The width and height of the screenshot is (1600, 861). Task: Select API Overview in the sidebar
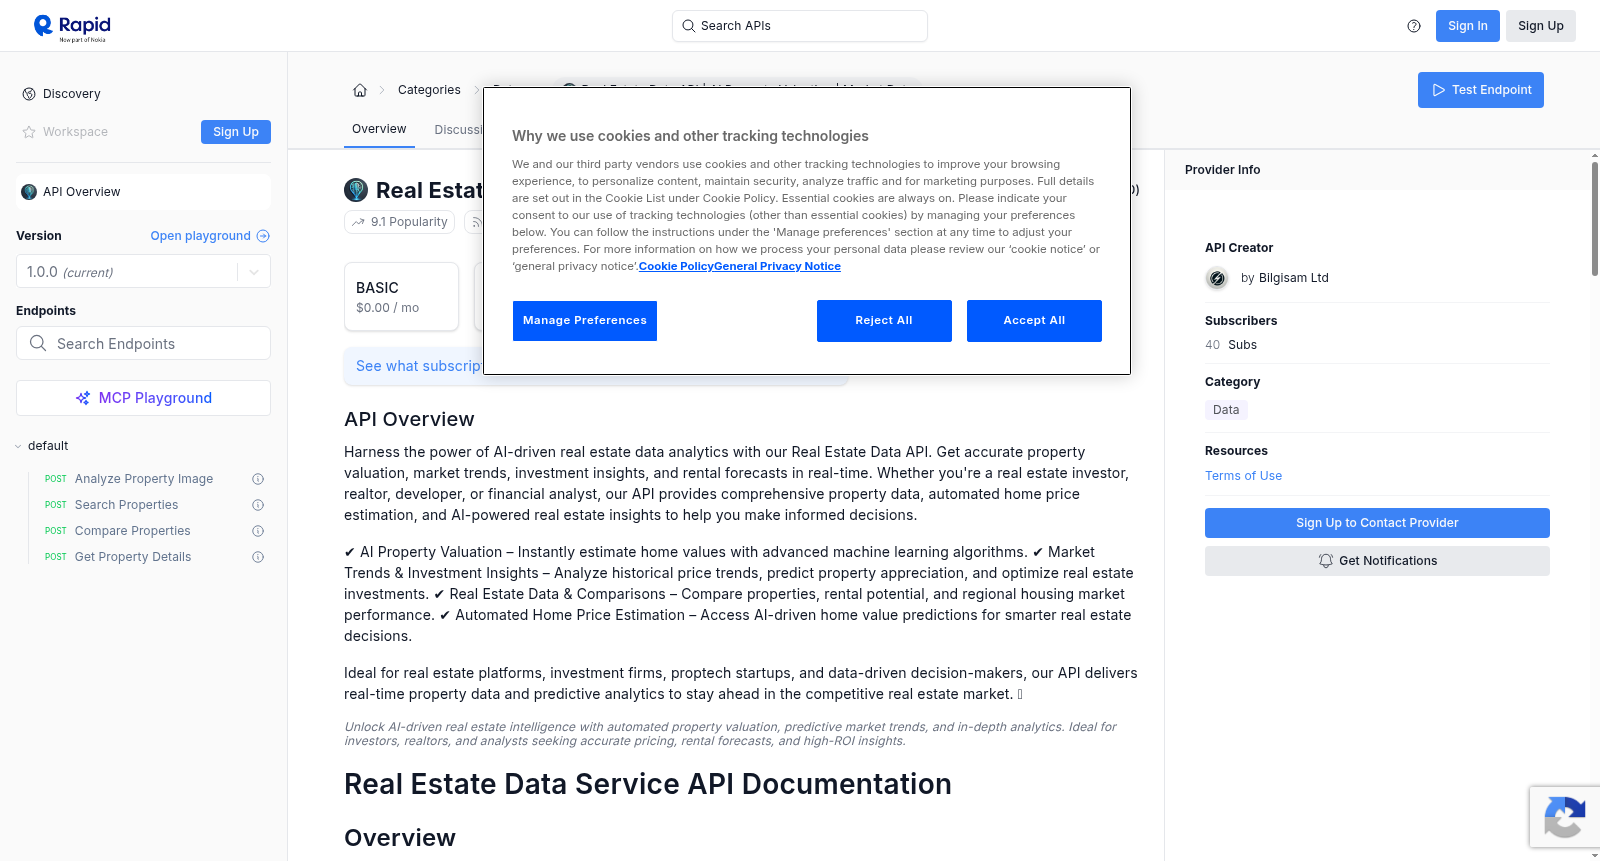pos(143,192)
